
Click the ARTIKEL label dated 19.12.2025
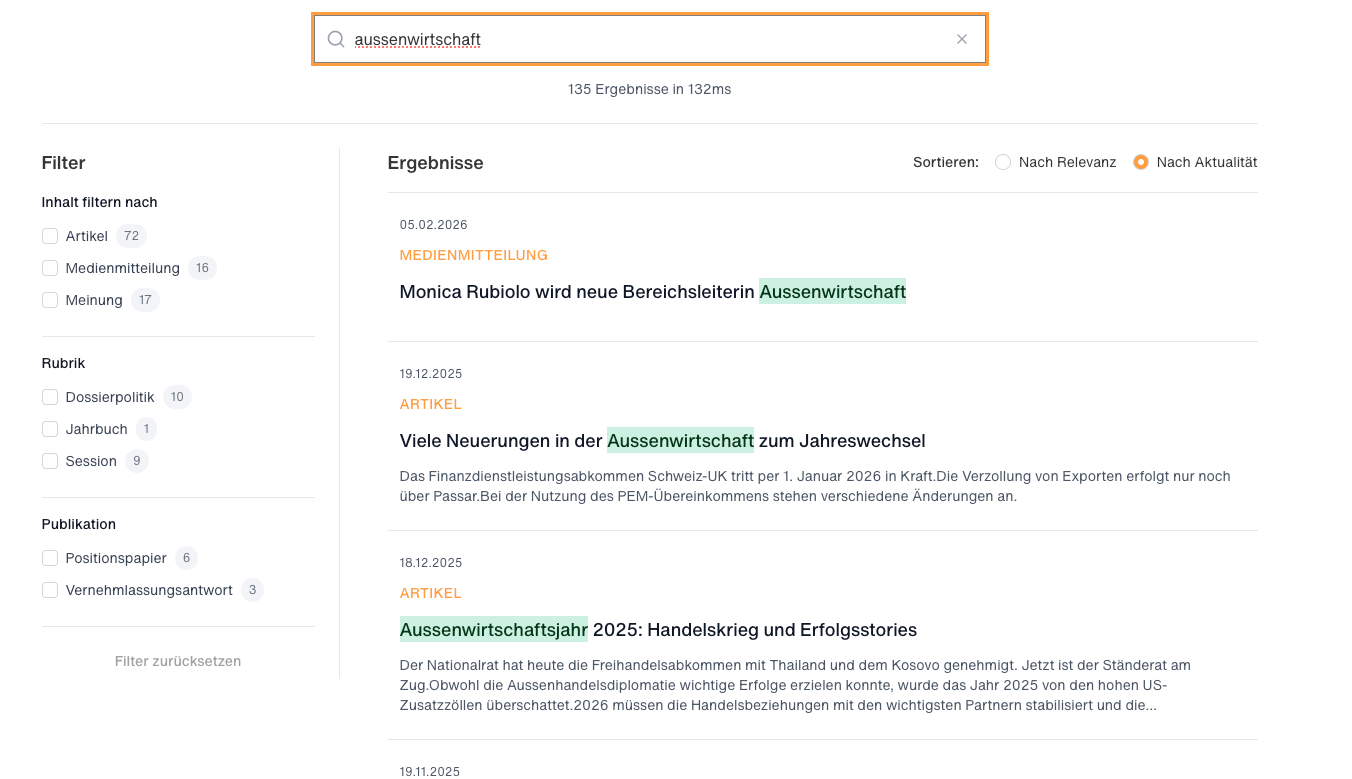click(x=430, y=404)
